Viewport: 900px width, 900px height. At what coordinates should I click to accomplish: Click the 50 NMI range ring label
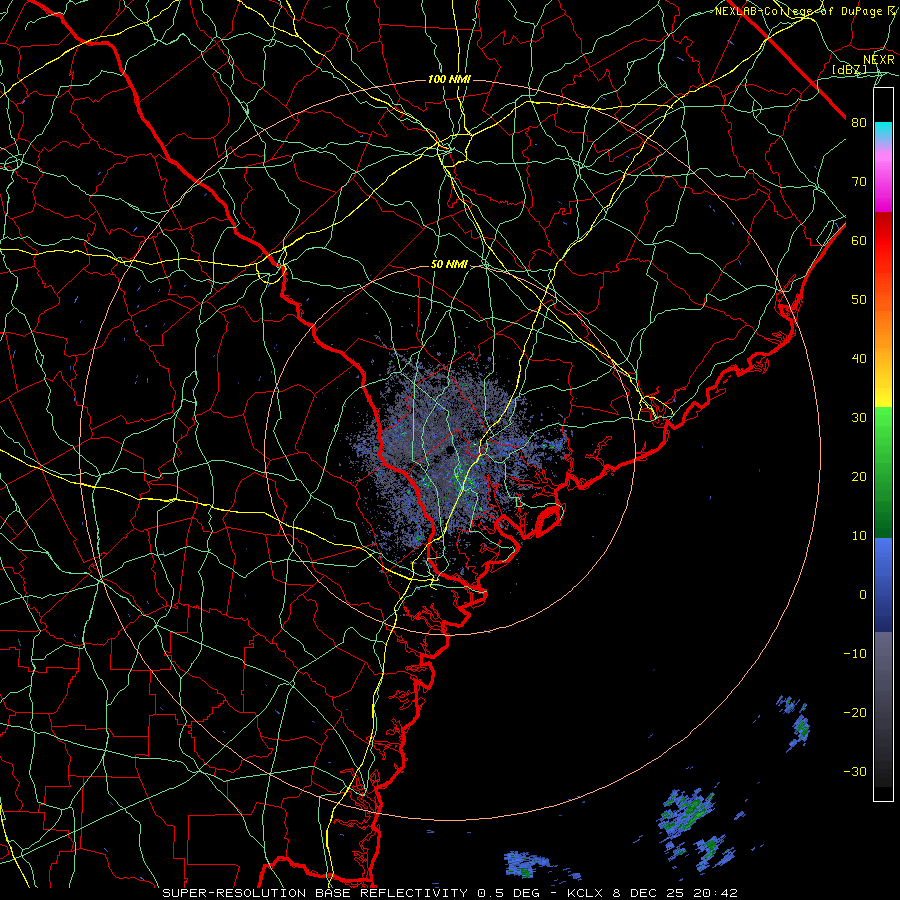click(449, 265)
